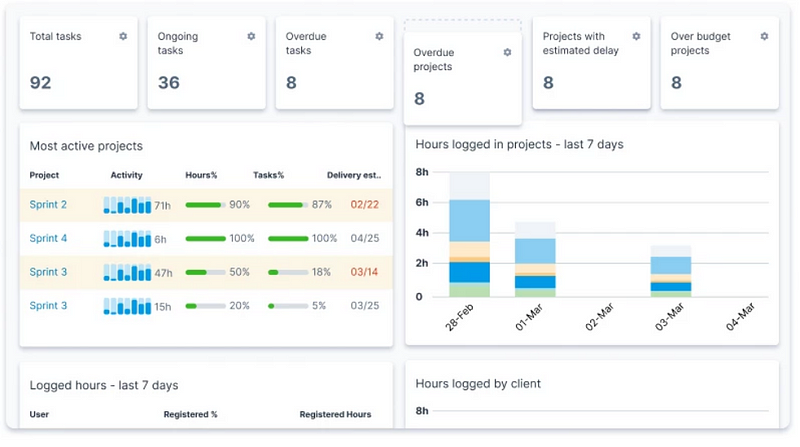Click the 5% tasks progress bar
800x447 pixels.
click(288, 306)
